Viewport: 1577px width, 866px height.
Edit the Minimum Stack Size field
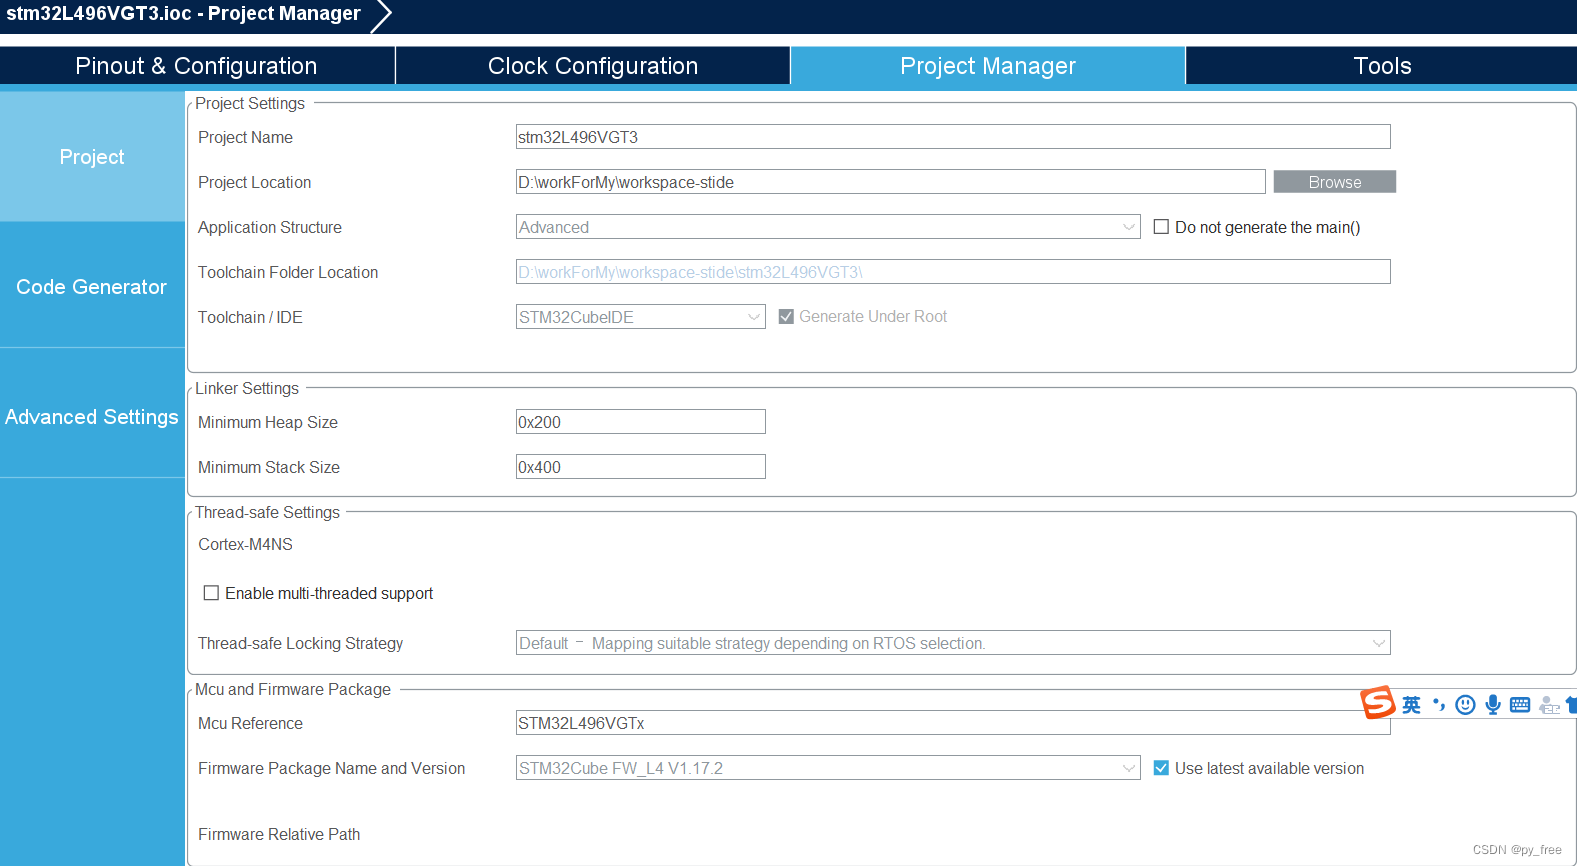(x=641, y=467)
